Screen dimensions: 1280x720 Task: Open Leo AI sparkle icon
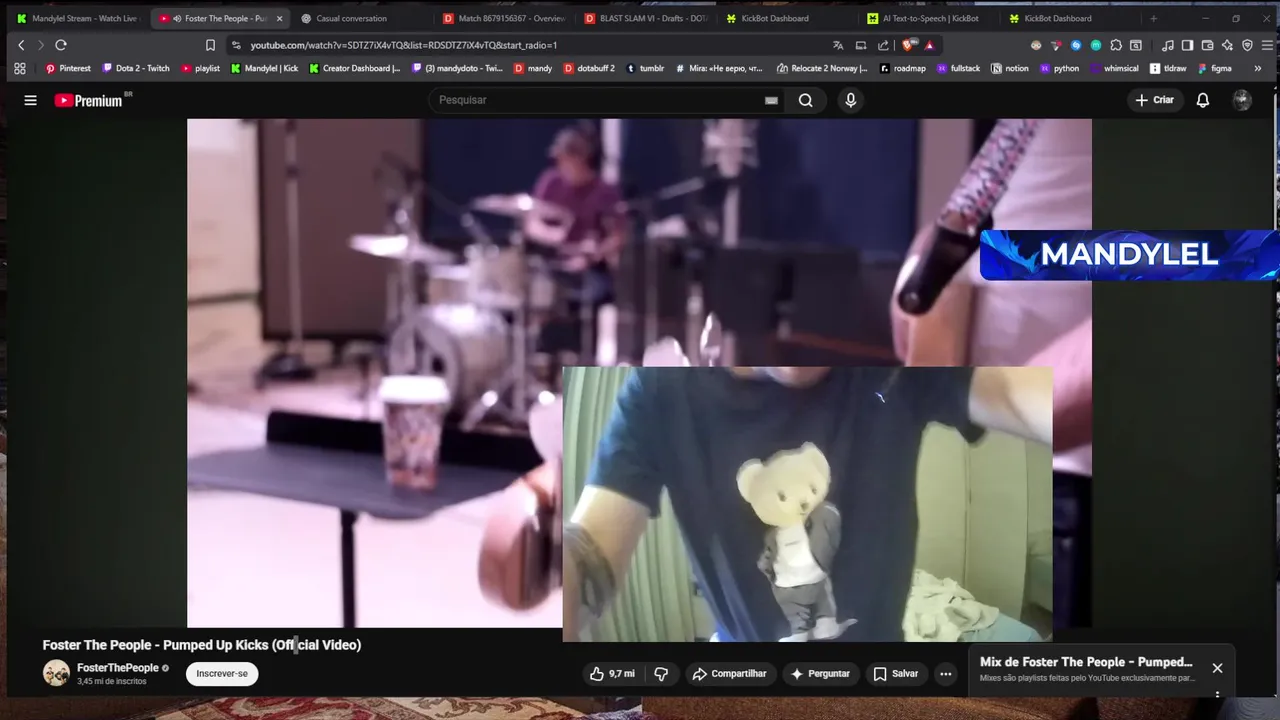(1227, 45)
